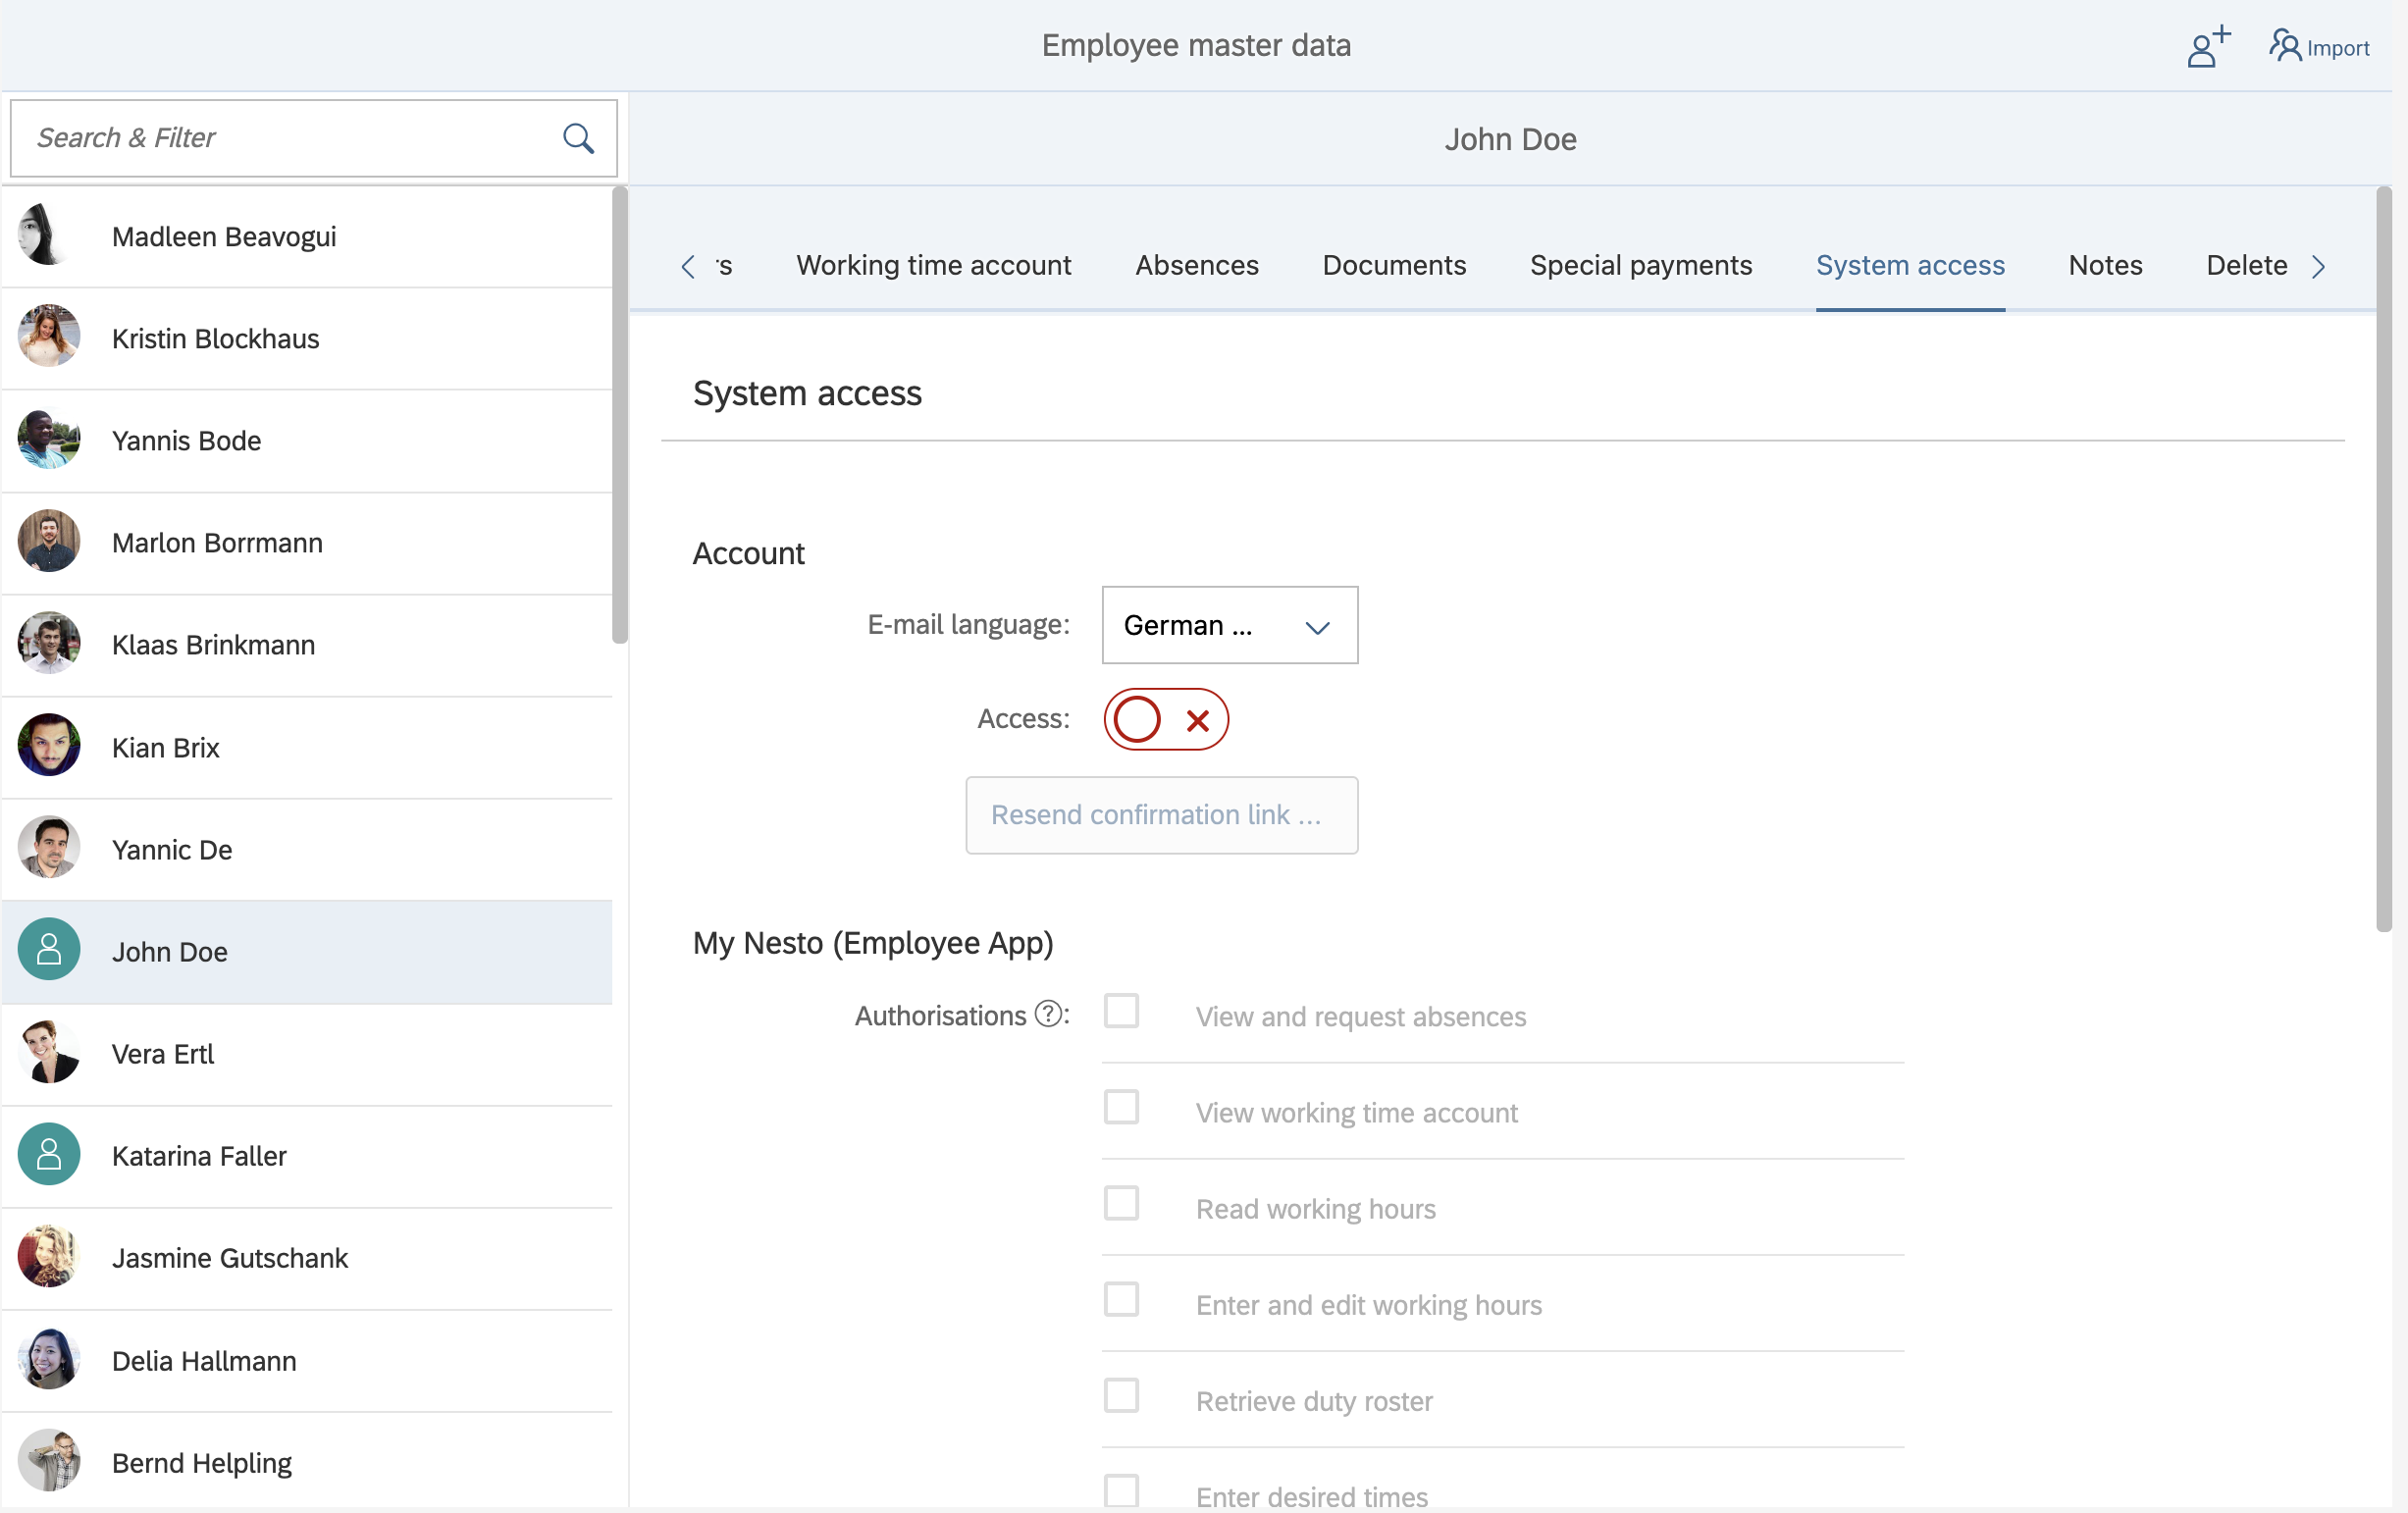Click the employee list scrollbar

(x=620, y=416)
